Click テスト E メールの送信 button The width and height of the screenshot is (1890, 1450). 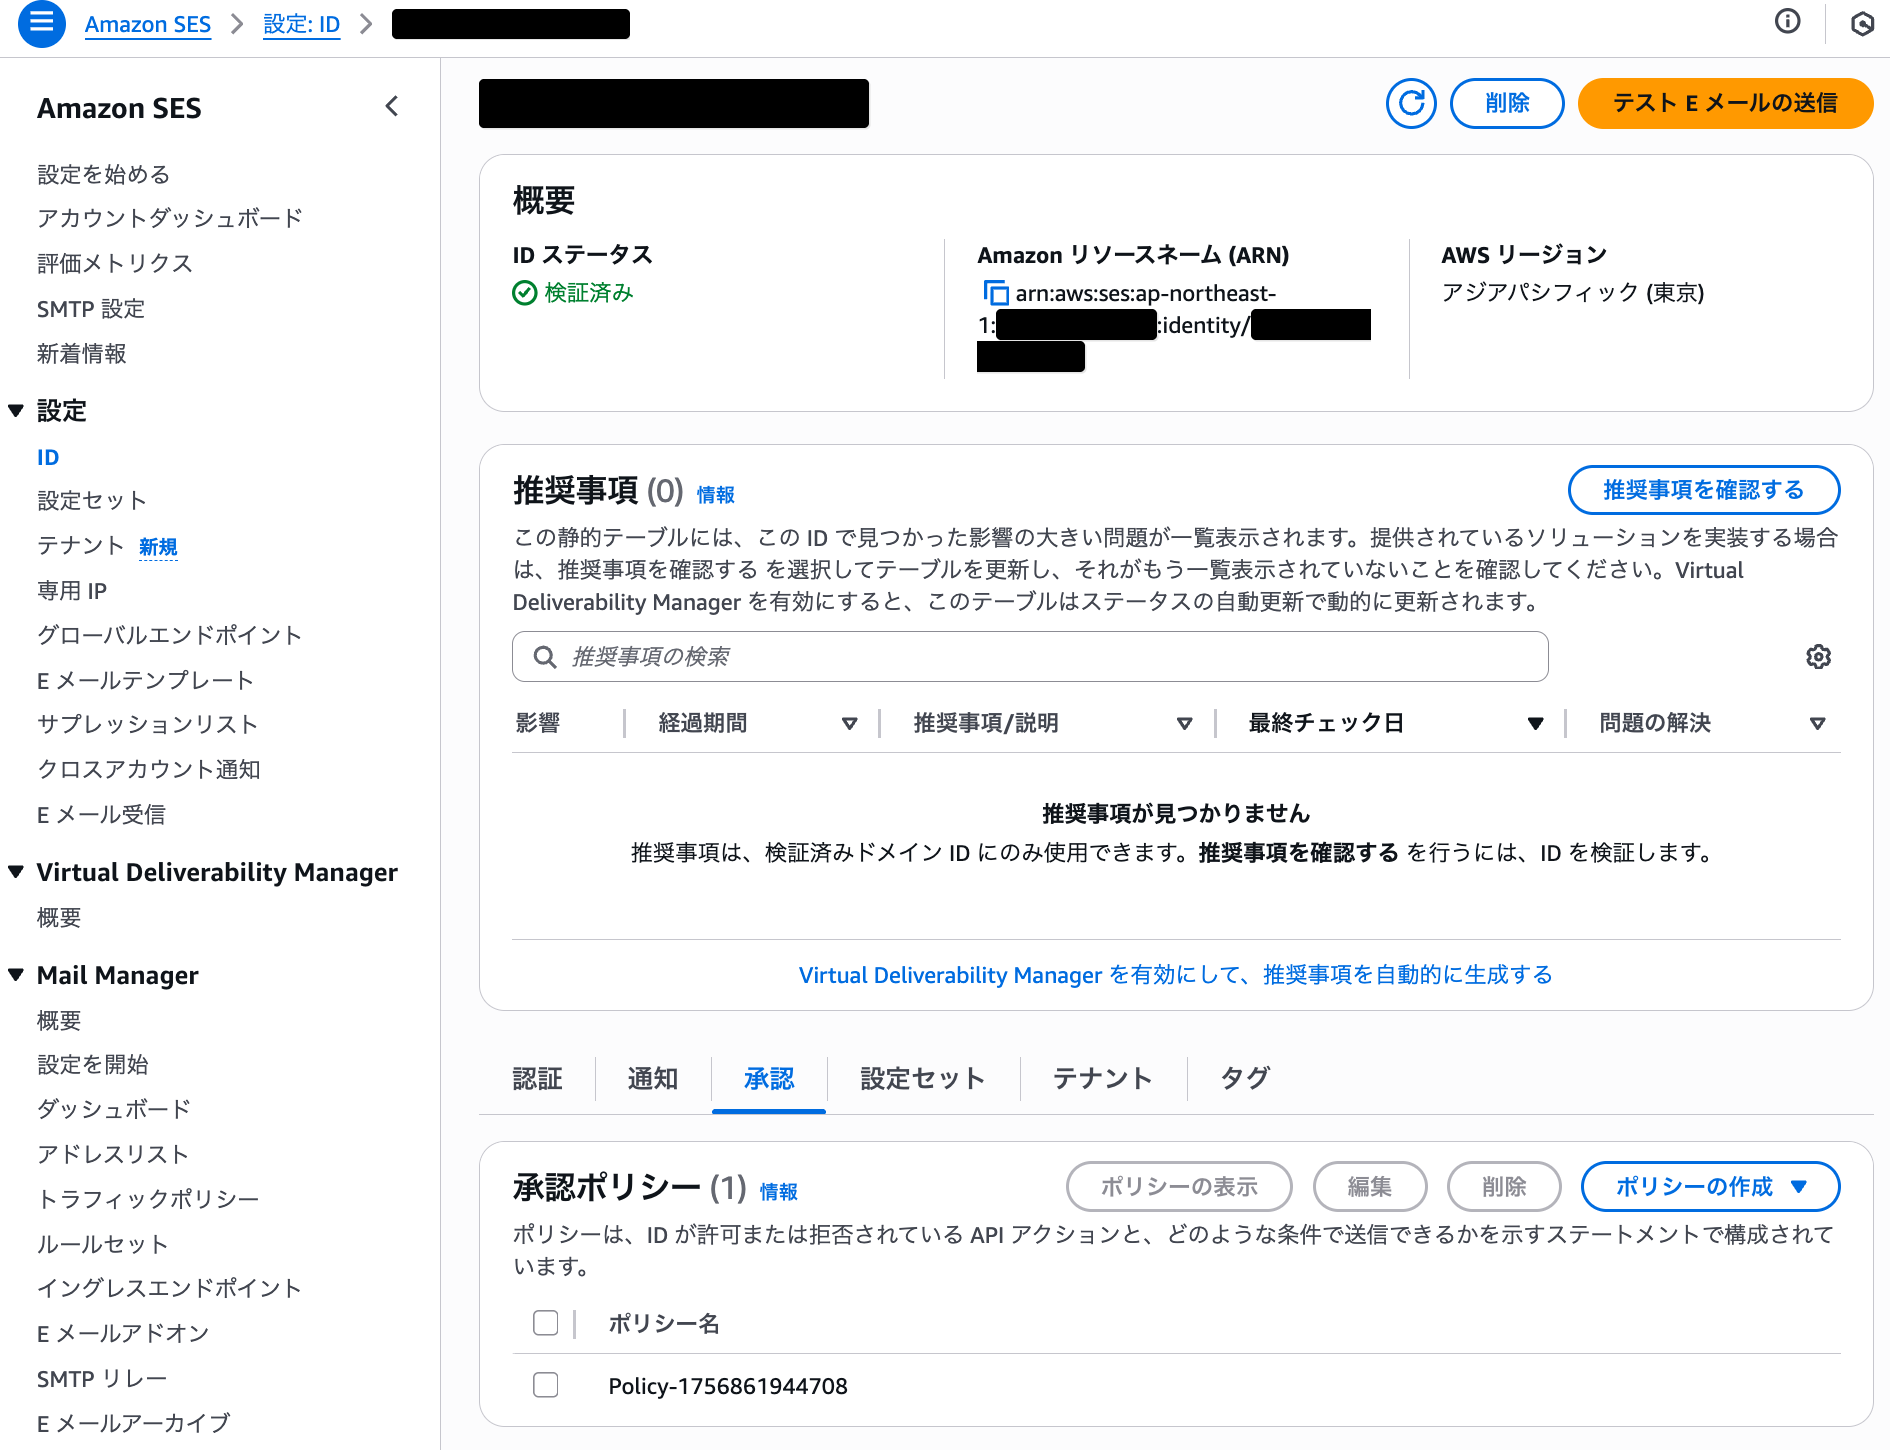coord(1724,103)
